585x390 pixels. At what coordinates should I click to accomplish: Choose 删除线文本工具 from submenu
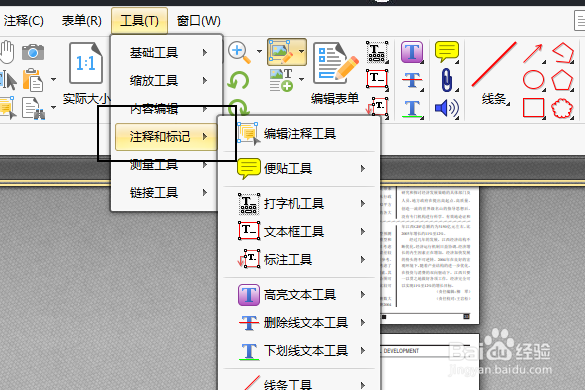299,323
